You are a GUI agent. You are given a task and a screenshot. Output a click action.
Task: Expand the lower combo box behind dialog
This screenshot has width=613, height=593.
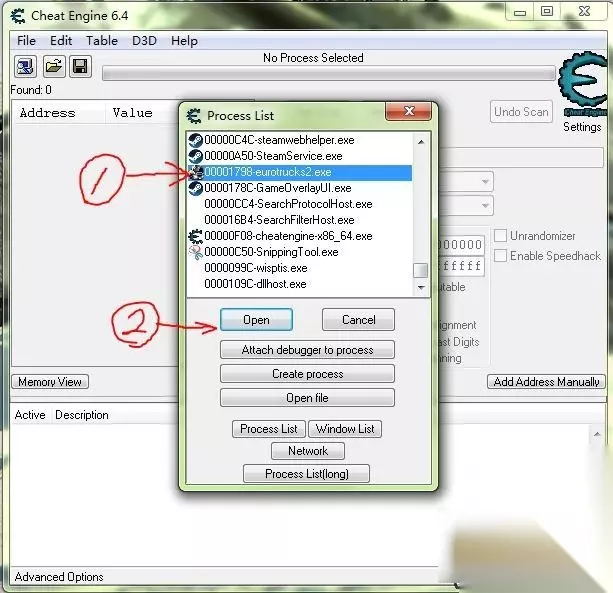click(485, 205)
